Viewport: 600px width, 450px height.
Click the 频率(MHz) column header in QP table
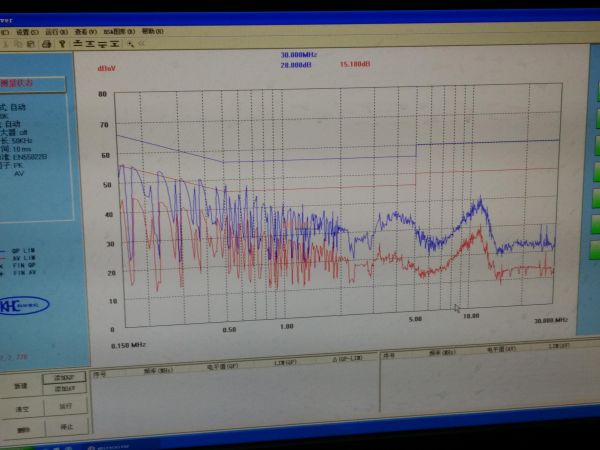158,371
